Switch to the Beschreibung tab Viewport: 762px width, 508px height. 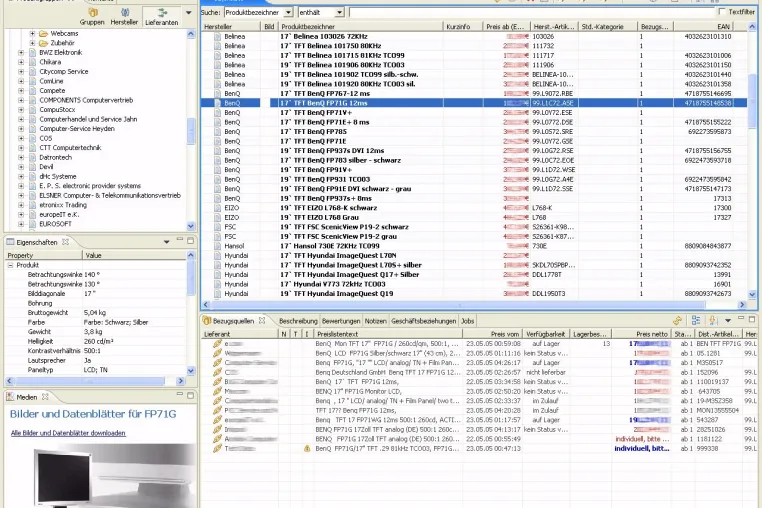(298, 321)
